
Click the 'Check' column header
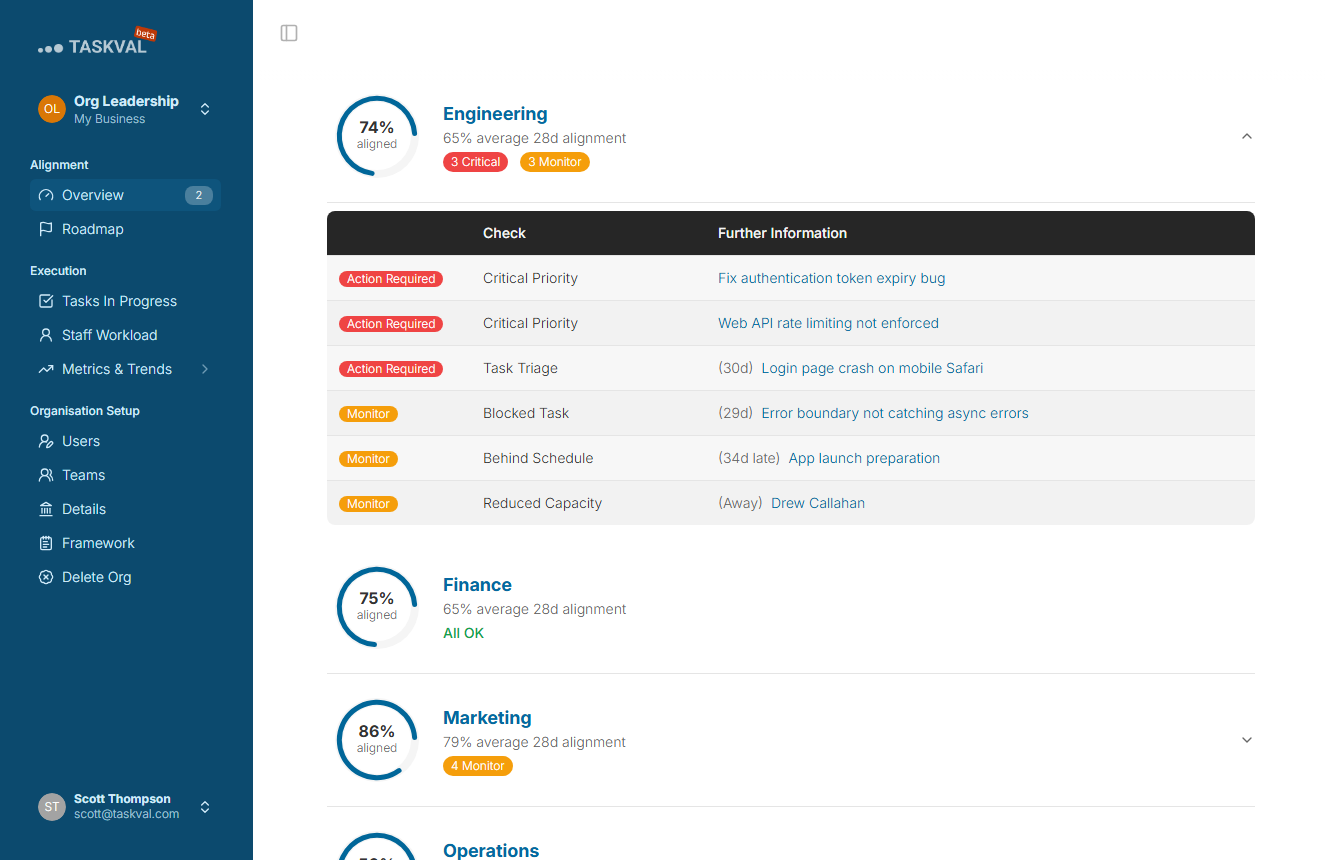[x=504, y=233]
